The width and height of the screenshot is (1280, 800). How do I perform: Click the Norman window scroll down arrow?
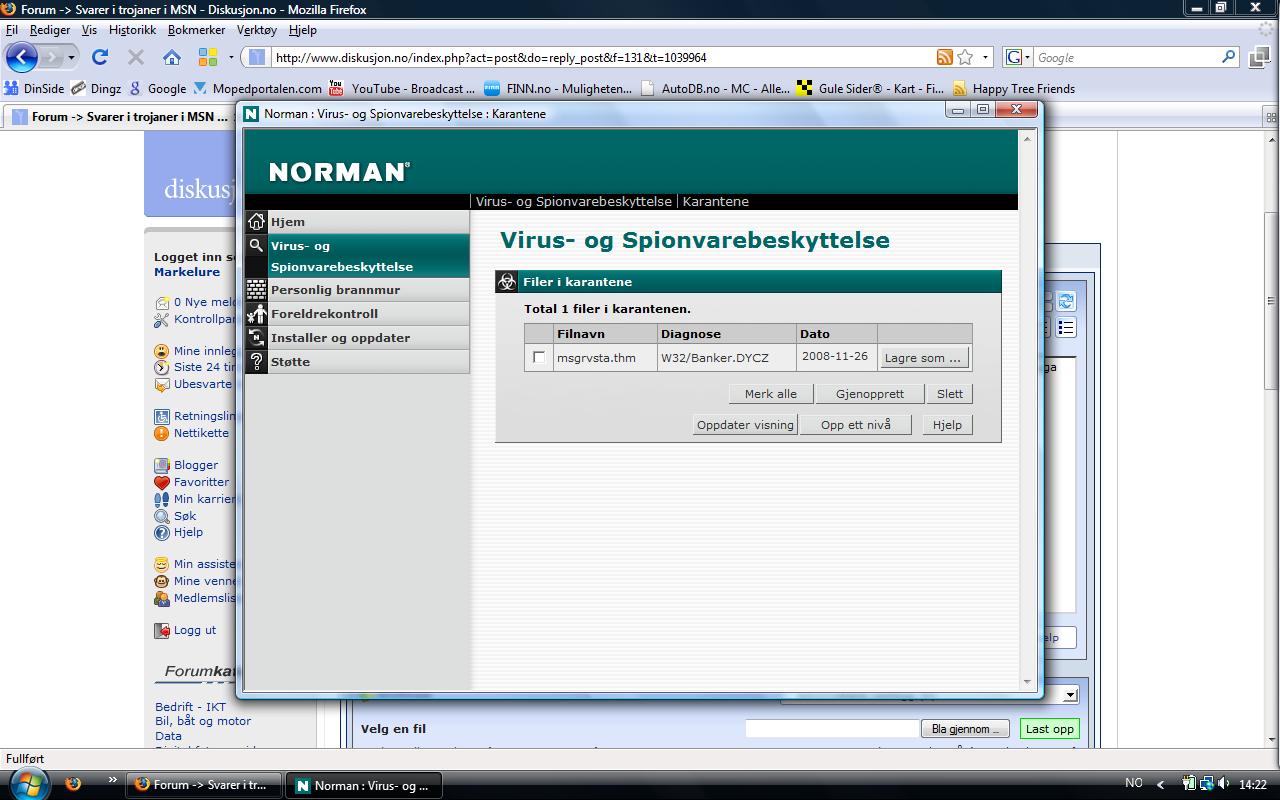pos(1027,681)
